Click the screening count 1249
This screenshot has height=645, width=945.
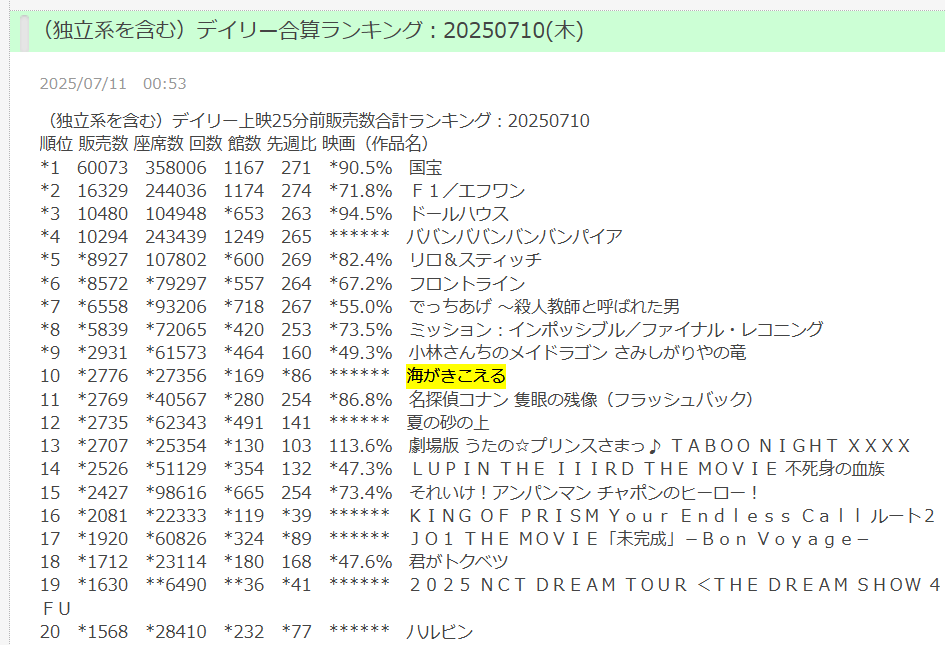point(243,237)
